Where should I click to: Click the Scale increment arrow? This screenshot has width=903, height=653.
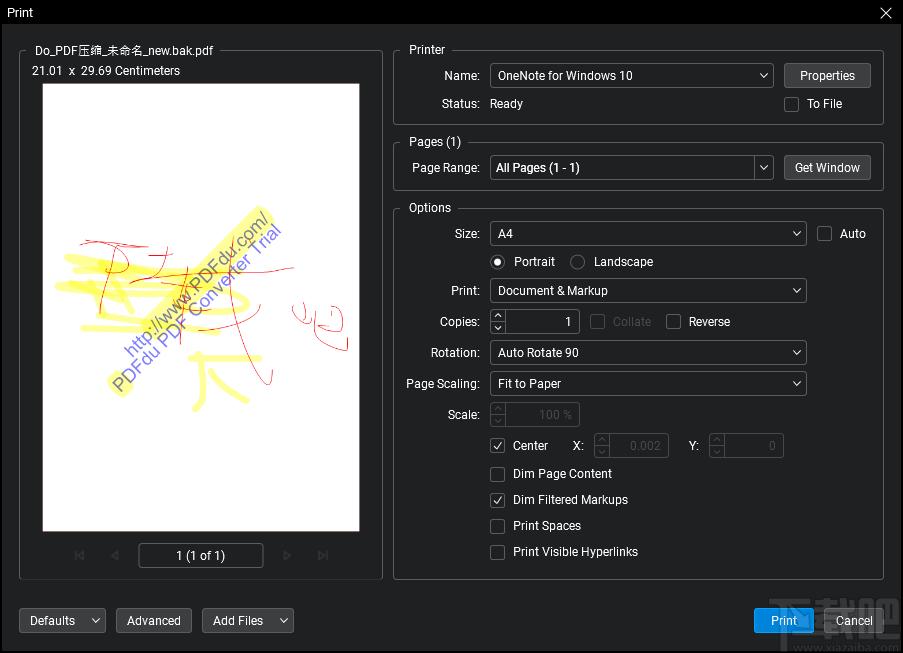499,409
